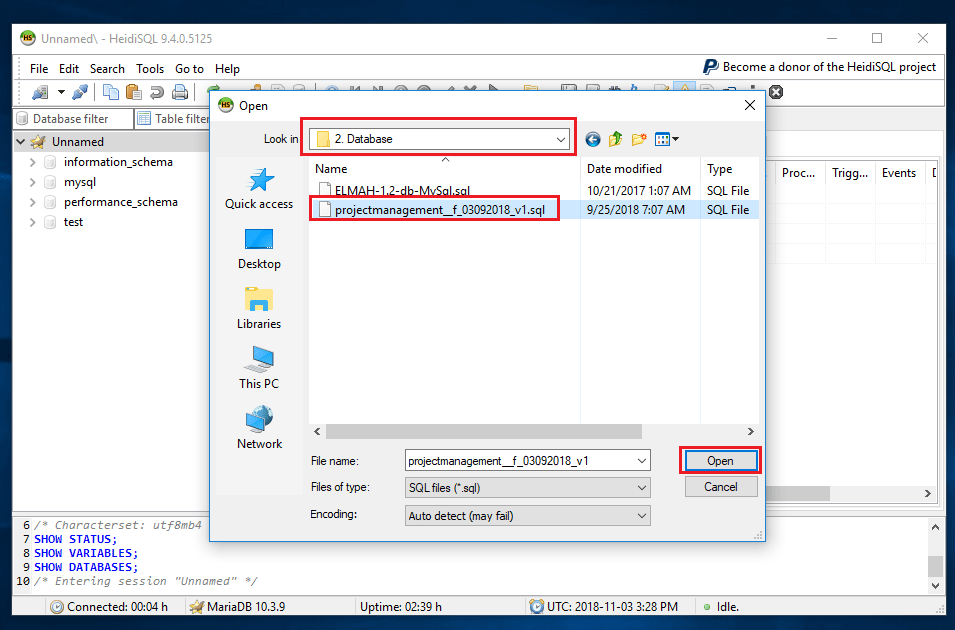
Task: Sort files by Date modified column
Action: (x=640, y=169)
